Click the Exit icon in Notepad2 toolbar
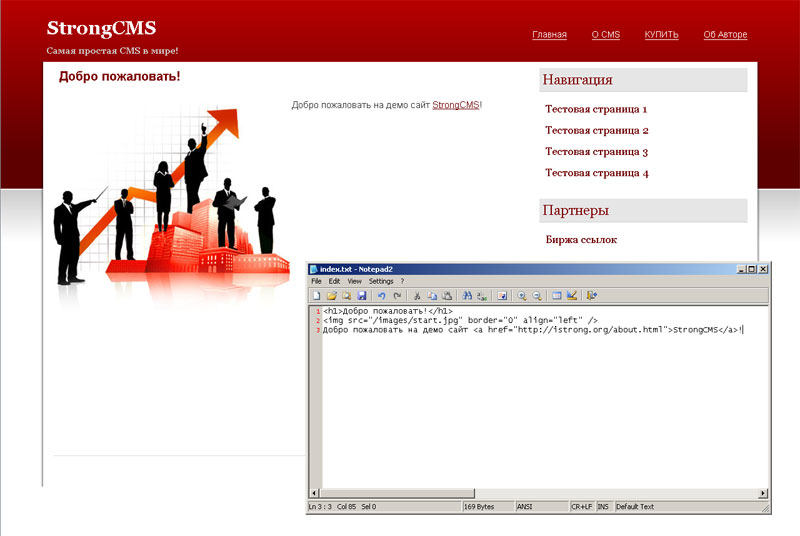800x536 pixels. coord(592,295)
